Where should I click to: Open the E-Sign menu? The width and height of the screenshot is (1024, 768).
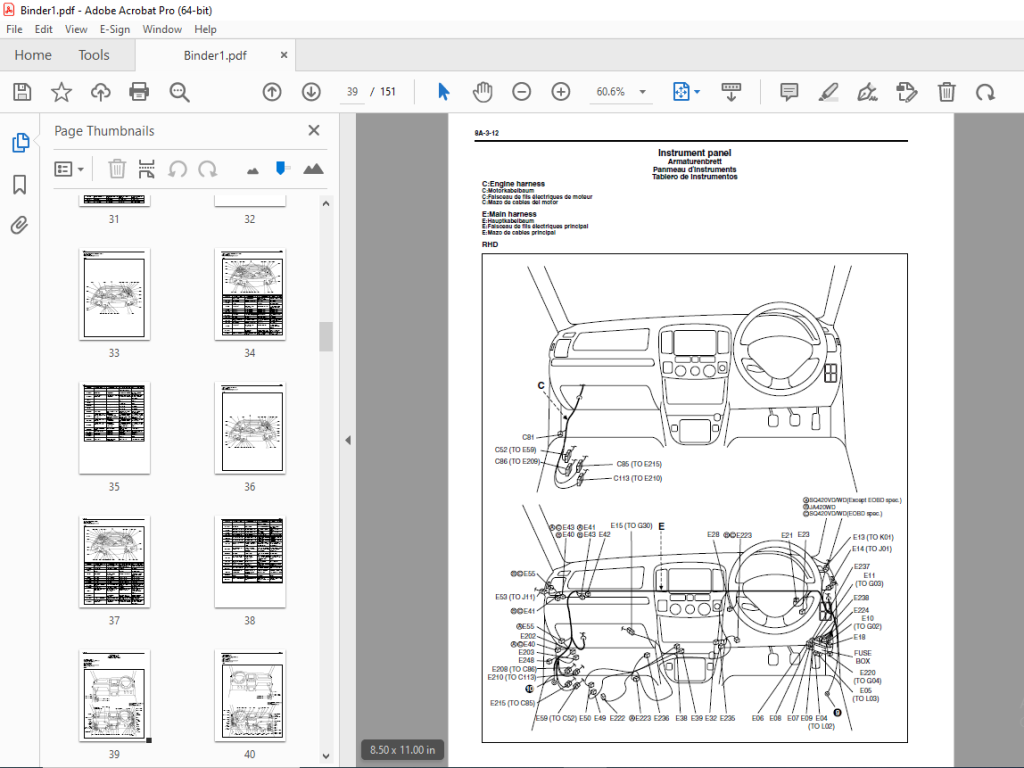tap(115, 29)
